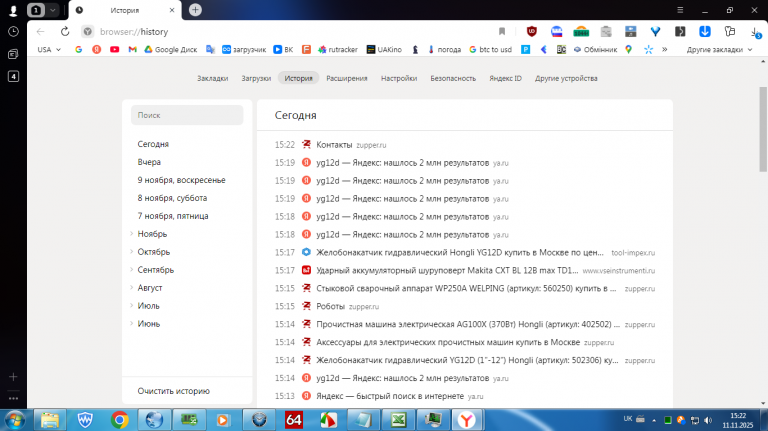Viewport: 768px width, 431px height.
Task: Click the Поиск history search field
Action: coord(187,115)
